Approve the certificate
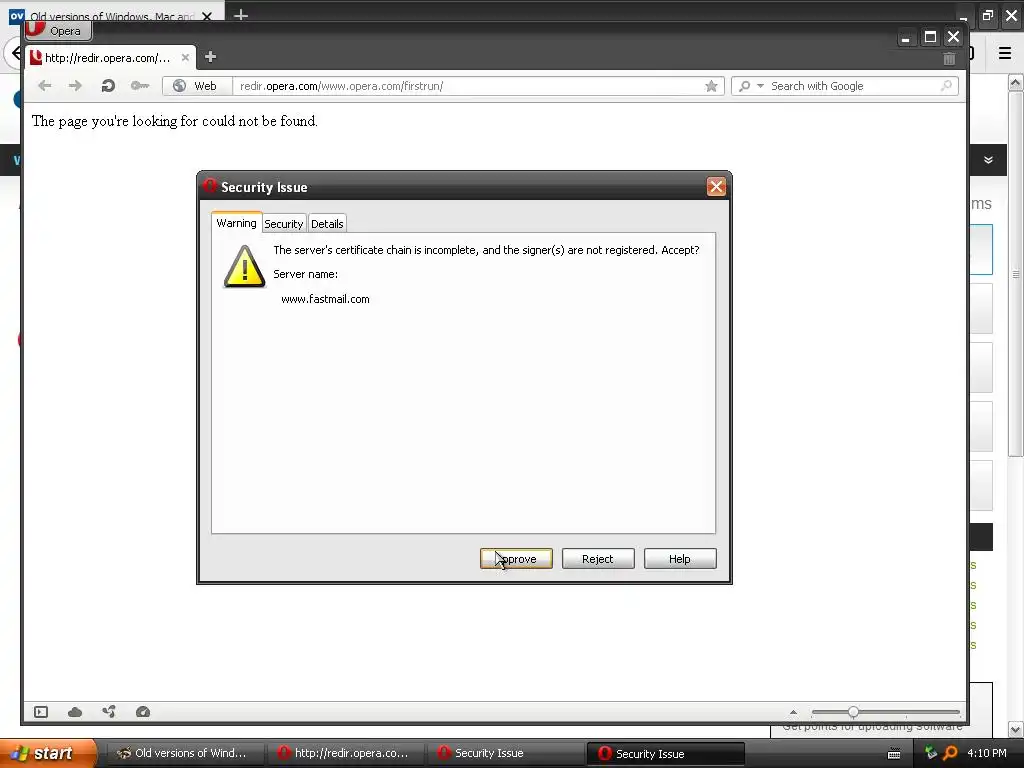The image size is (1024, 768). coord(517,559)
